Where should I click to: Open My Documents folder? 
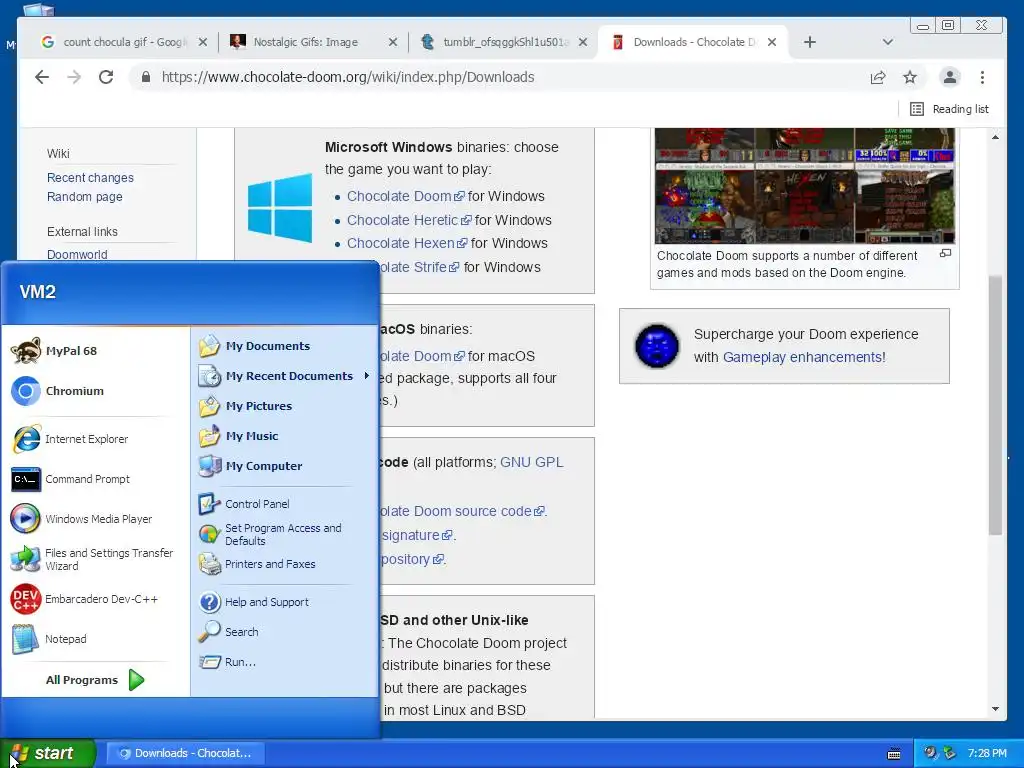284,345
